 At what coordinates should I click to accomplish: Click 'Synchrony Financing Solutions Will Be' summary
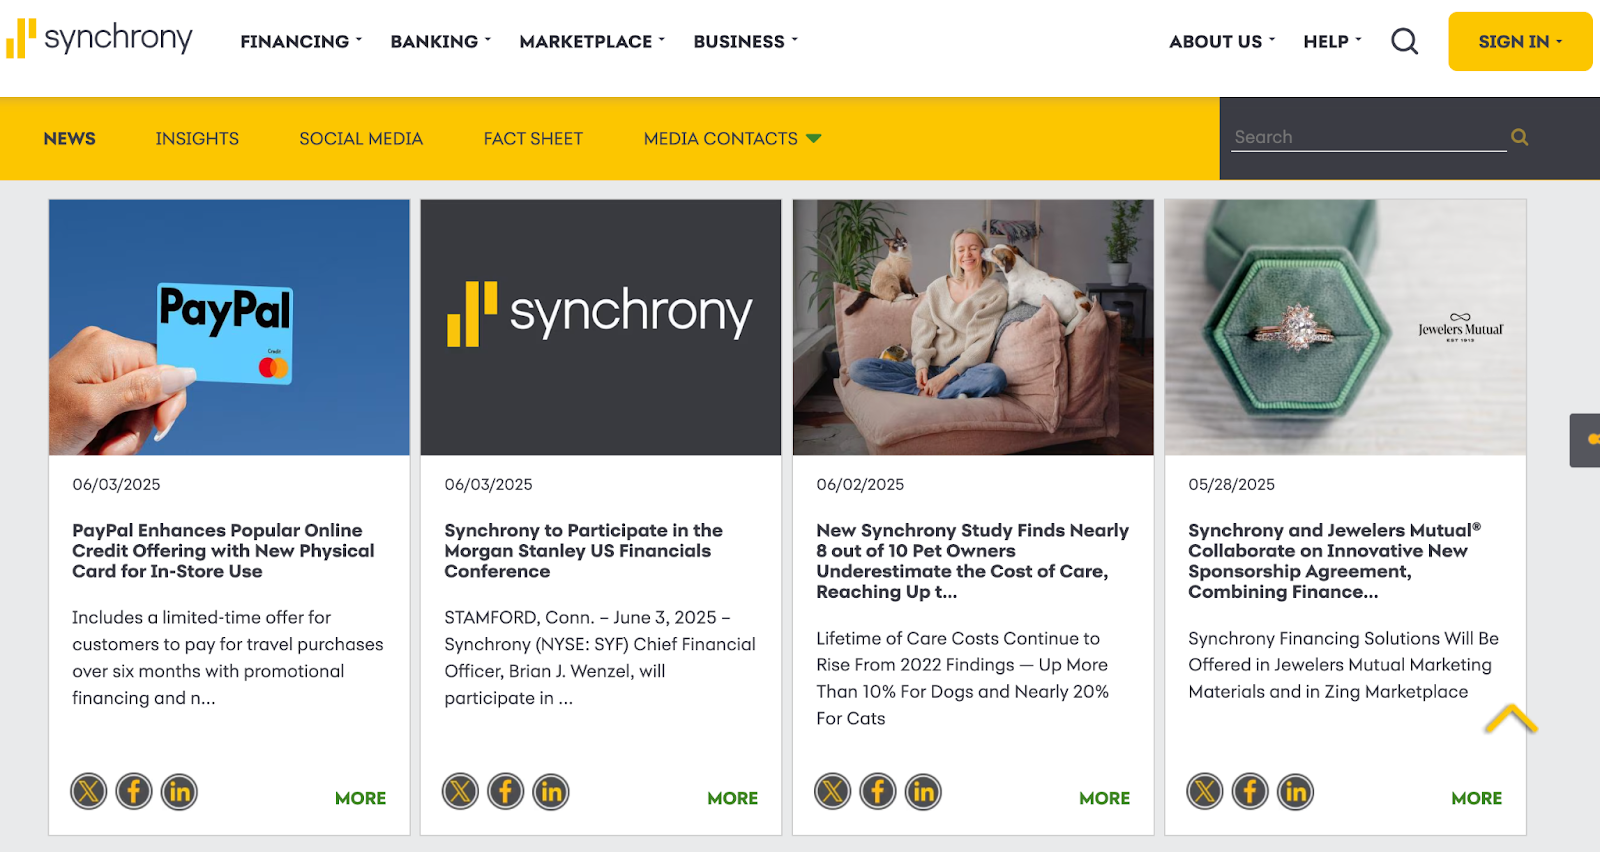(1343, 665)
